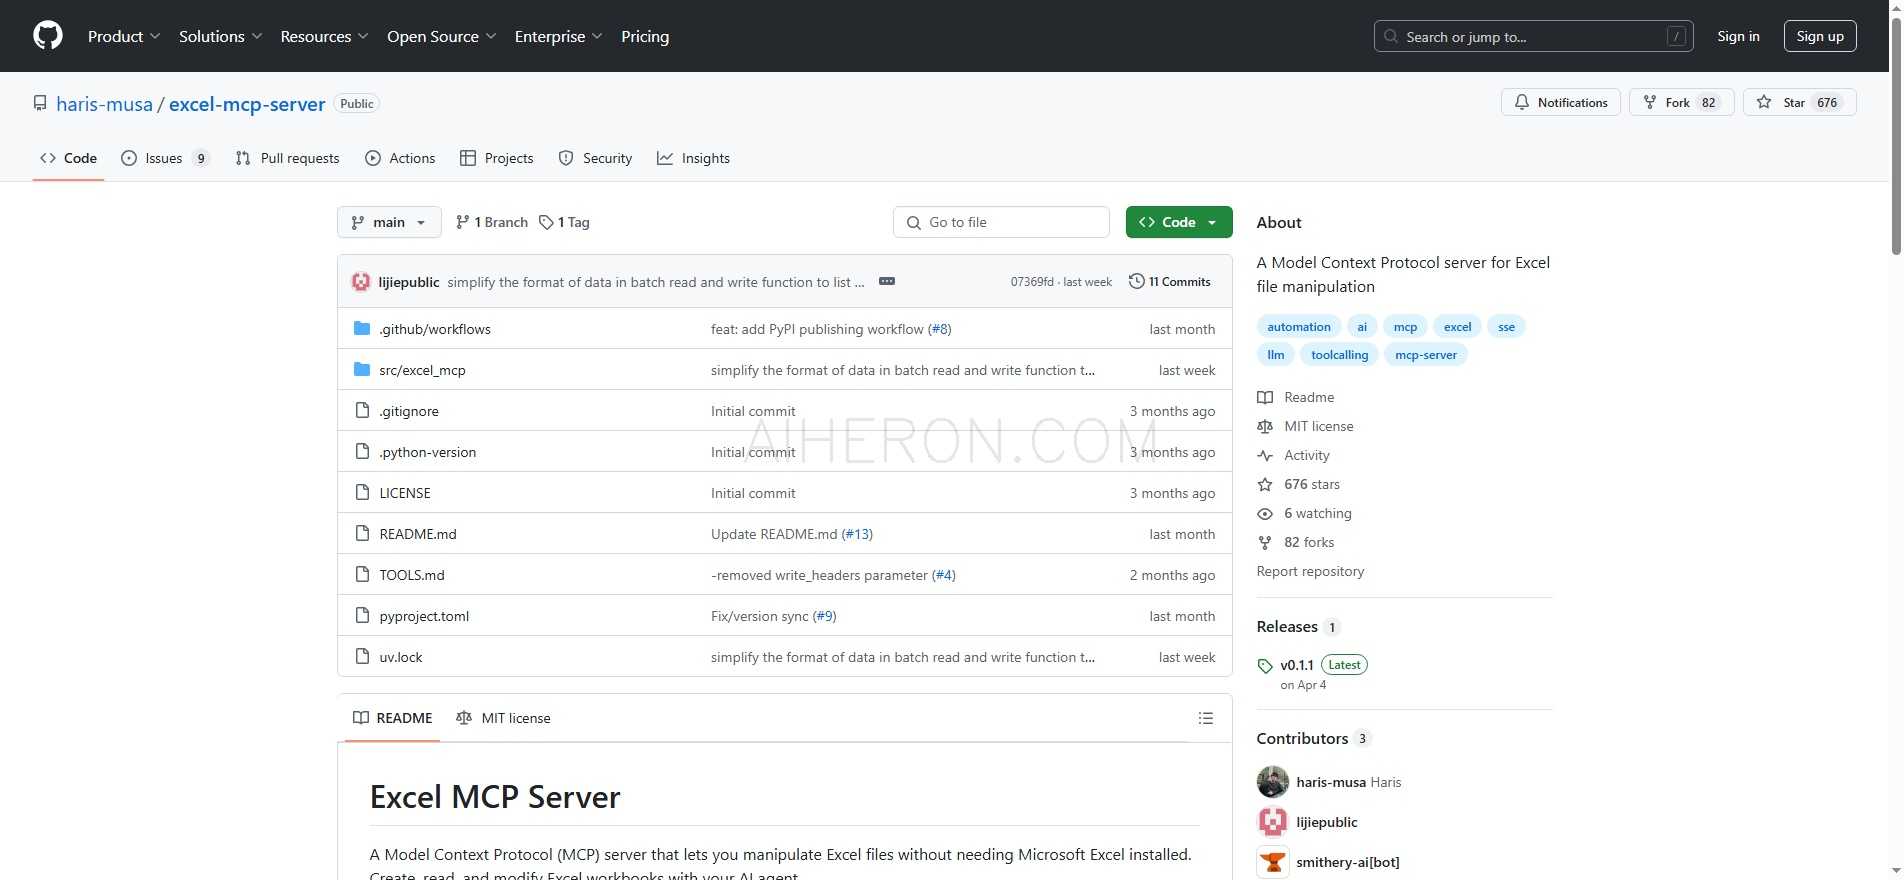Click the Sign up button
This screenshot has height=880, width=1904.
tap(1820, 36)
